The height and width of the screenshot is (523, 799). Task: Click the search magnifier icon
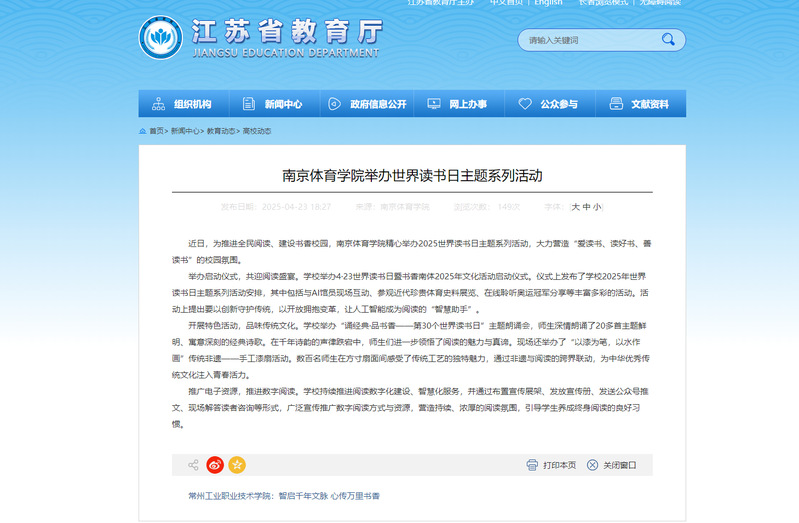pos(668,40)
